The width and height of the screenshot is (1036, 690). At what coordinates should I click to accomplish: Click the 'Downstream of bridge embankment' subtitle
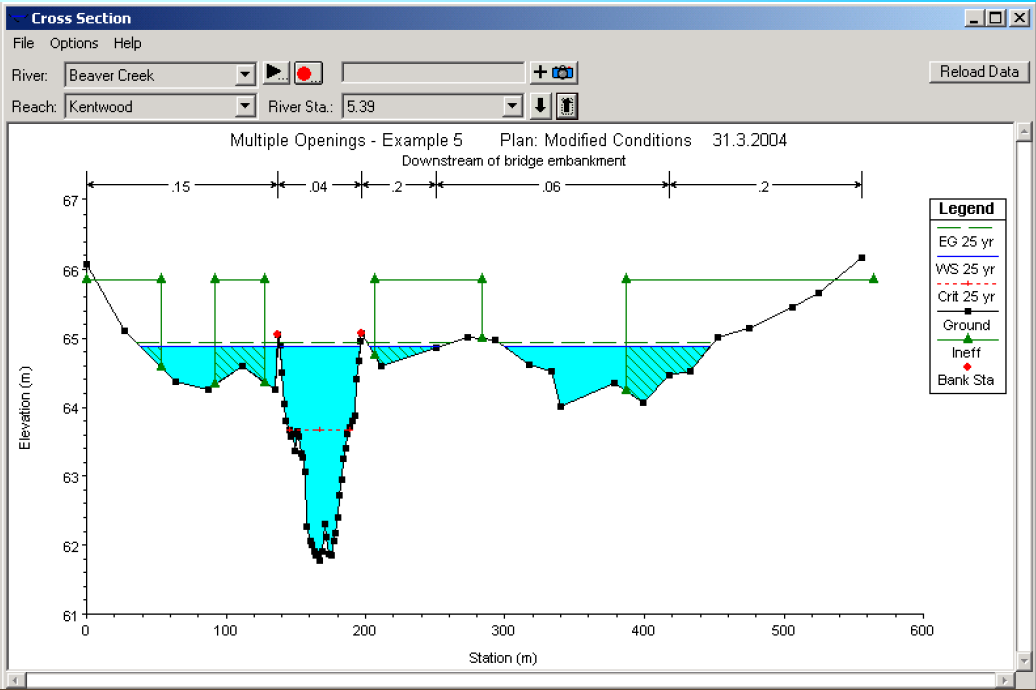513,161
